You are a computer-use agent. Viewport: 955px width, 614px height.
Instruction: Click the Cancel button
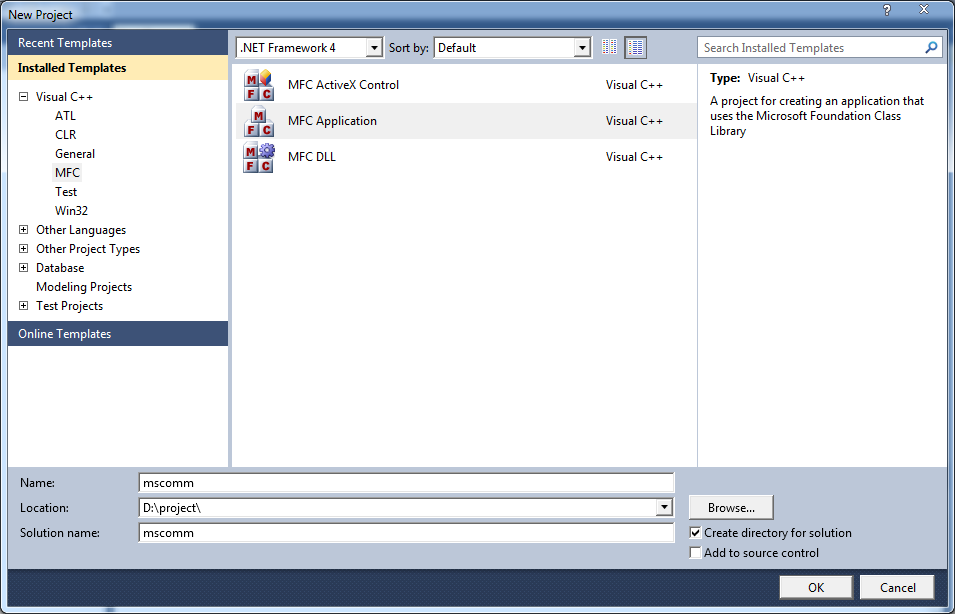point(897,587)
